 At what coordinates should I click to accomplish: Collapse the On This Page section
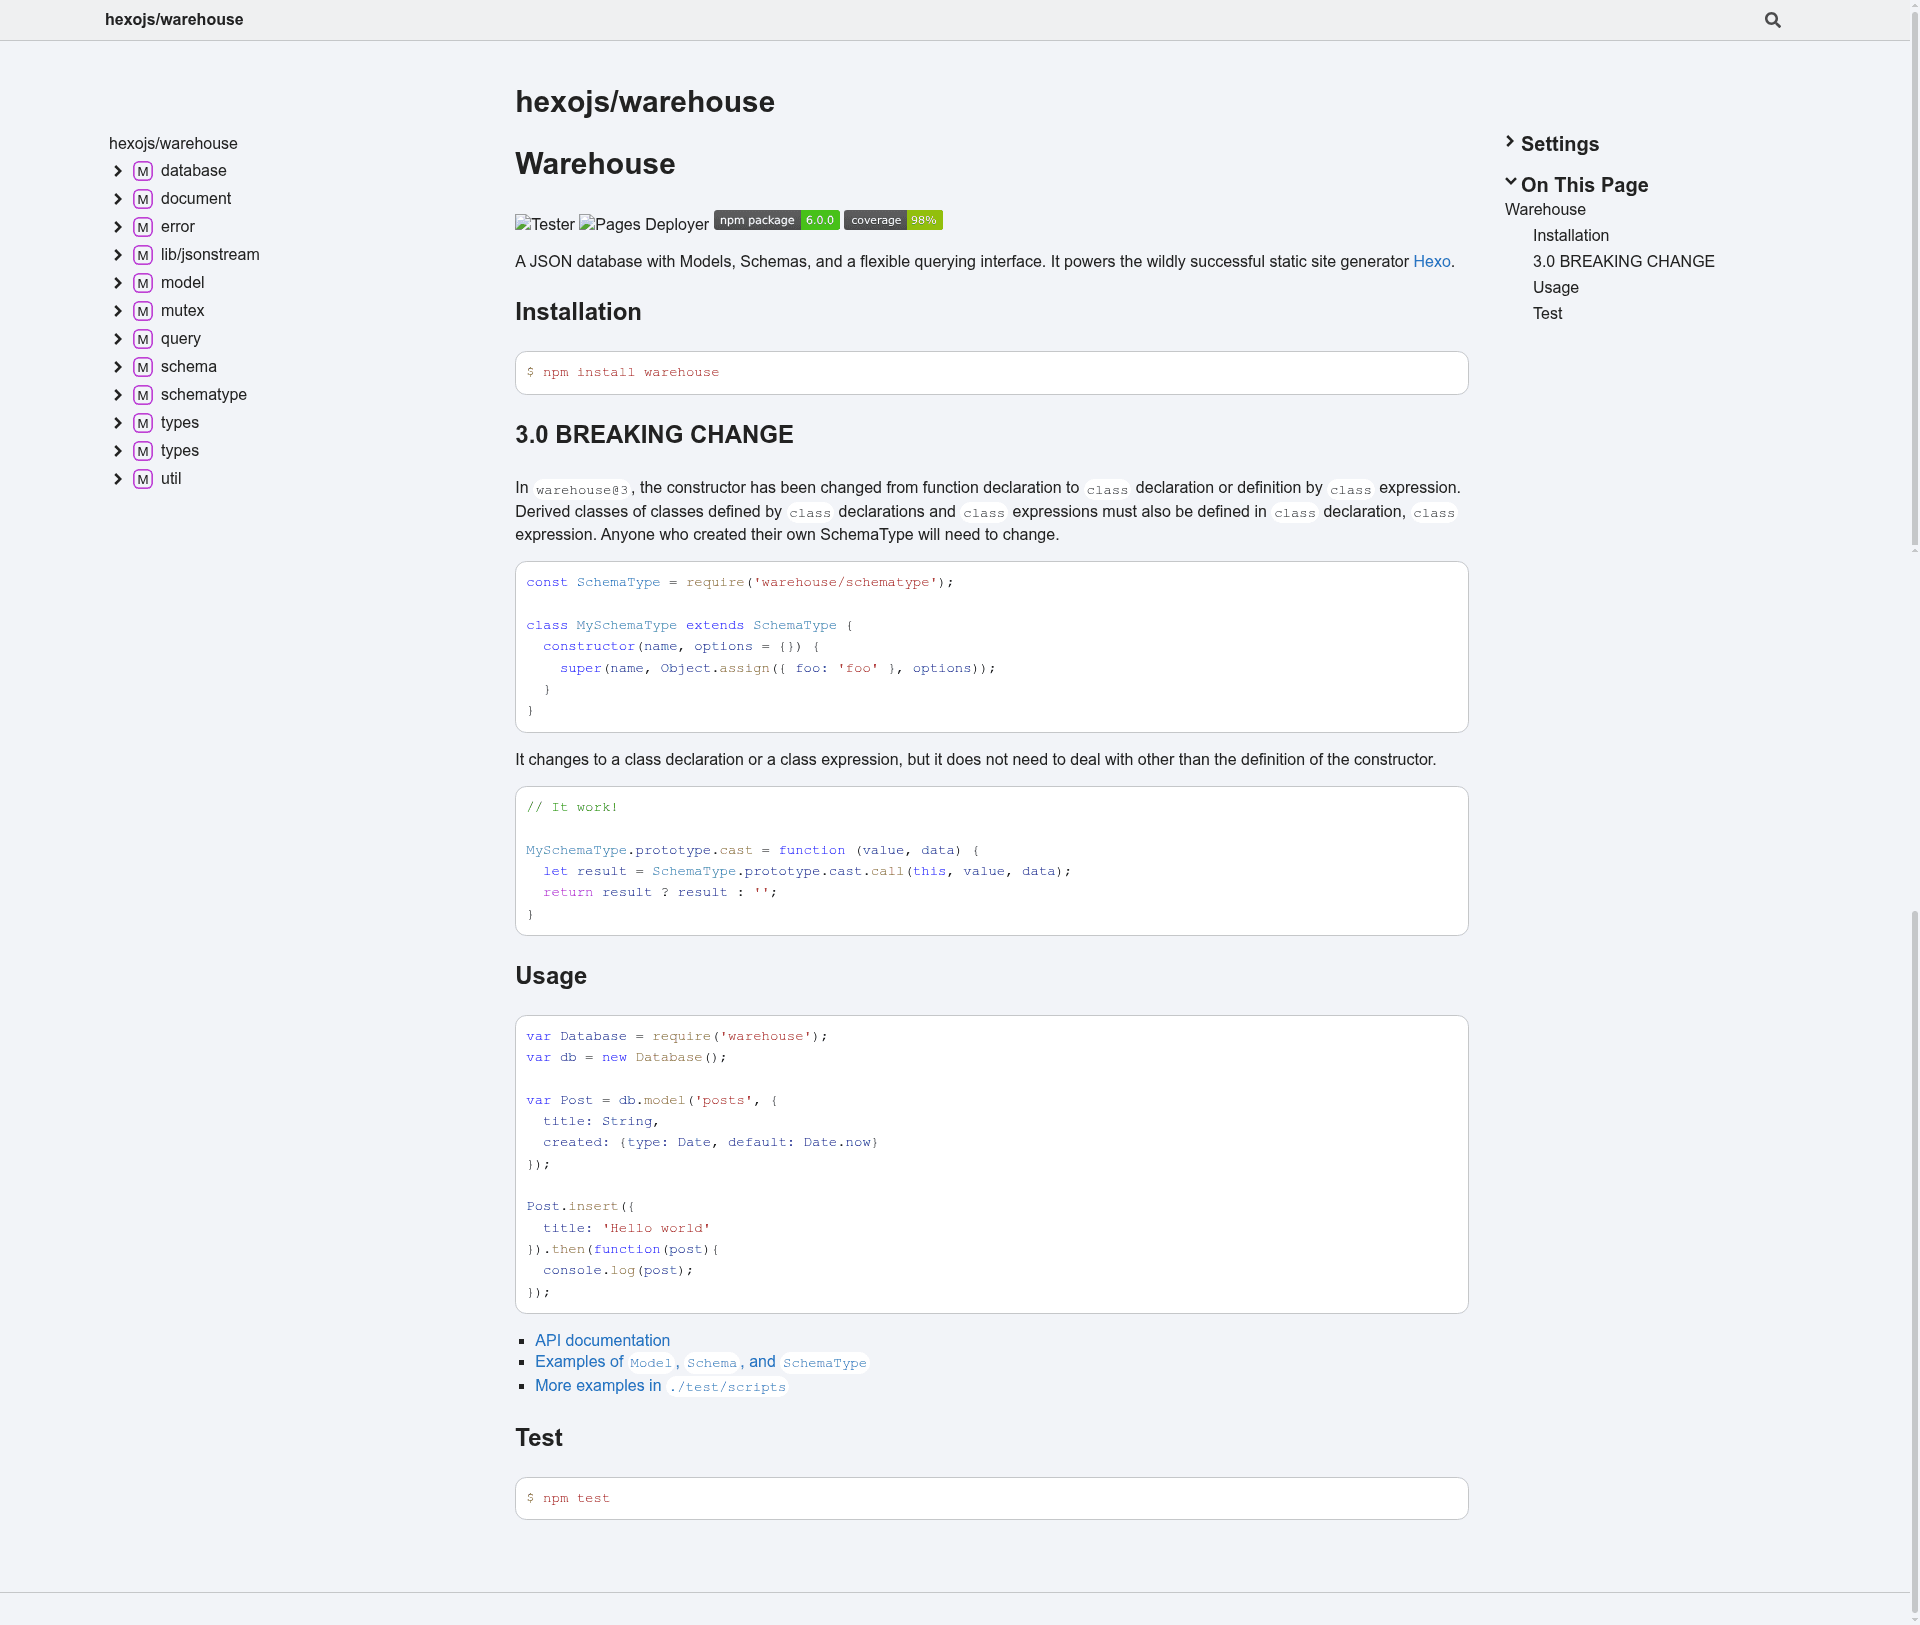[x=1577, y=185]
